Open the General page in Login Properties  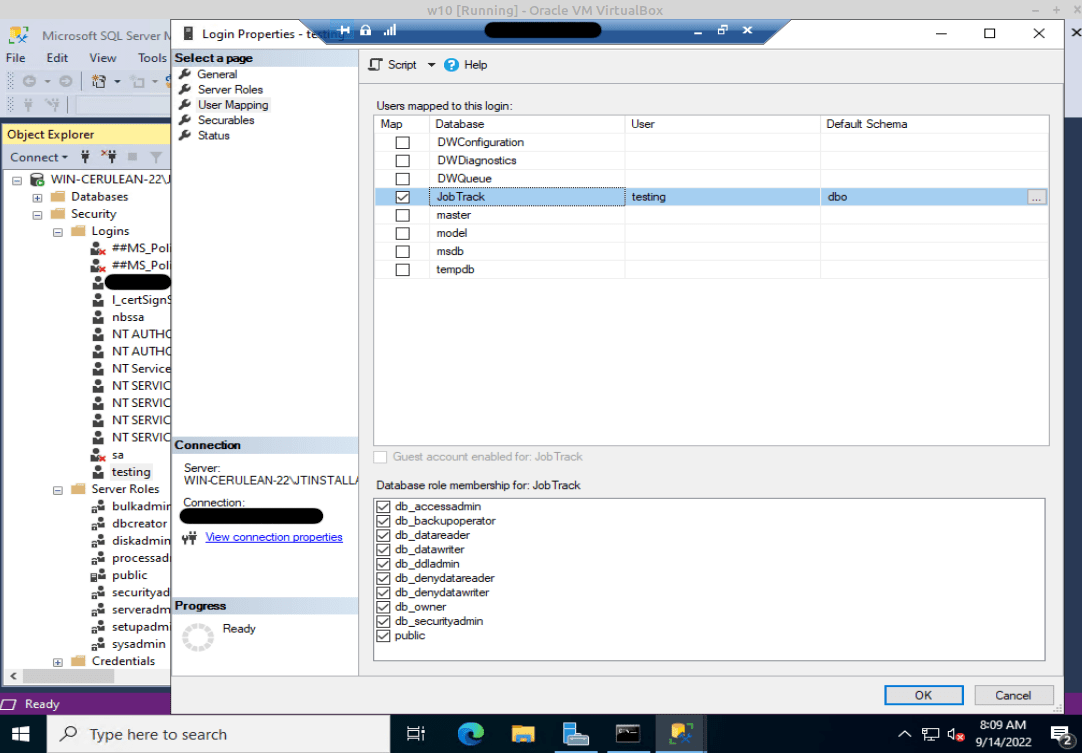[217, 74]
